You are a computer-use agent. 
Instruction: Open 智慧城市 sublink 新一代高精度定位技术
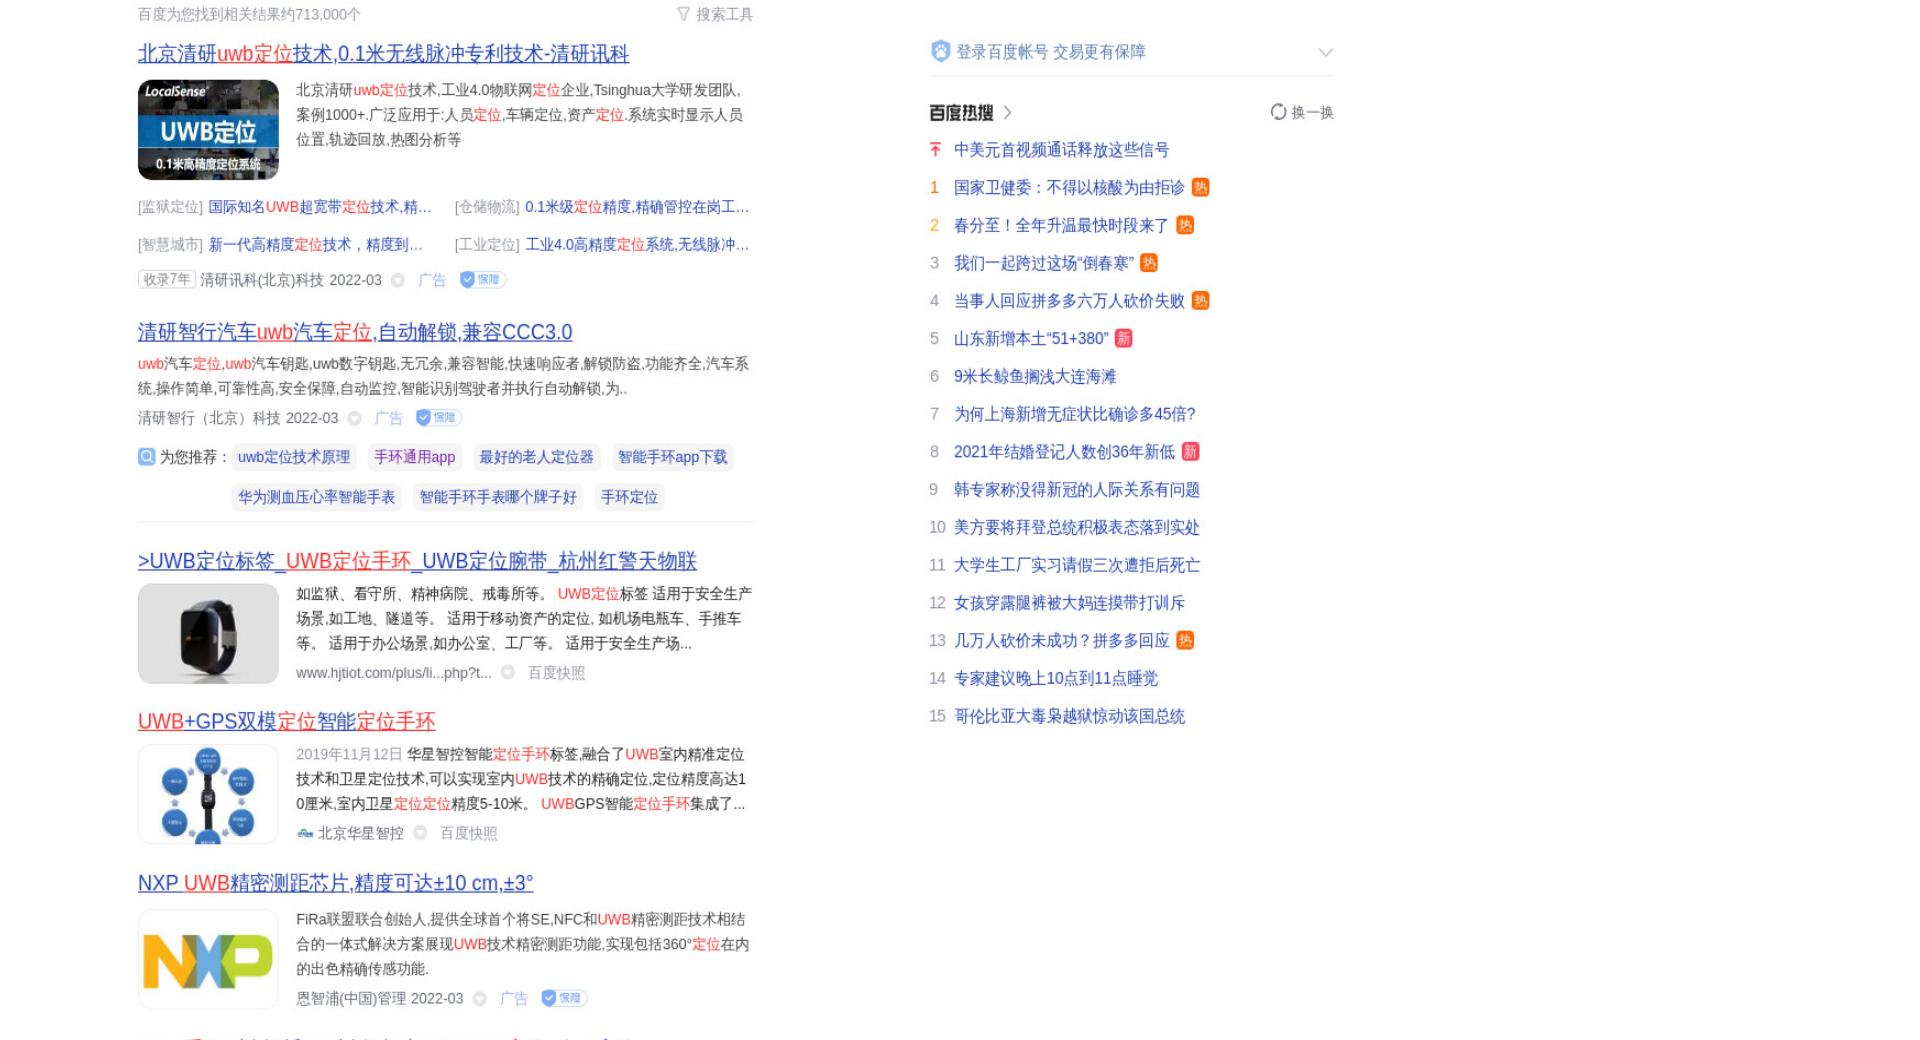316,245
